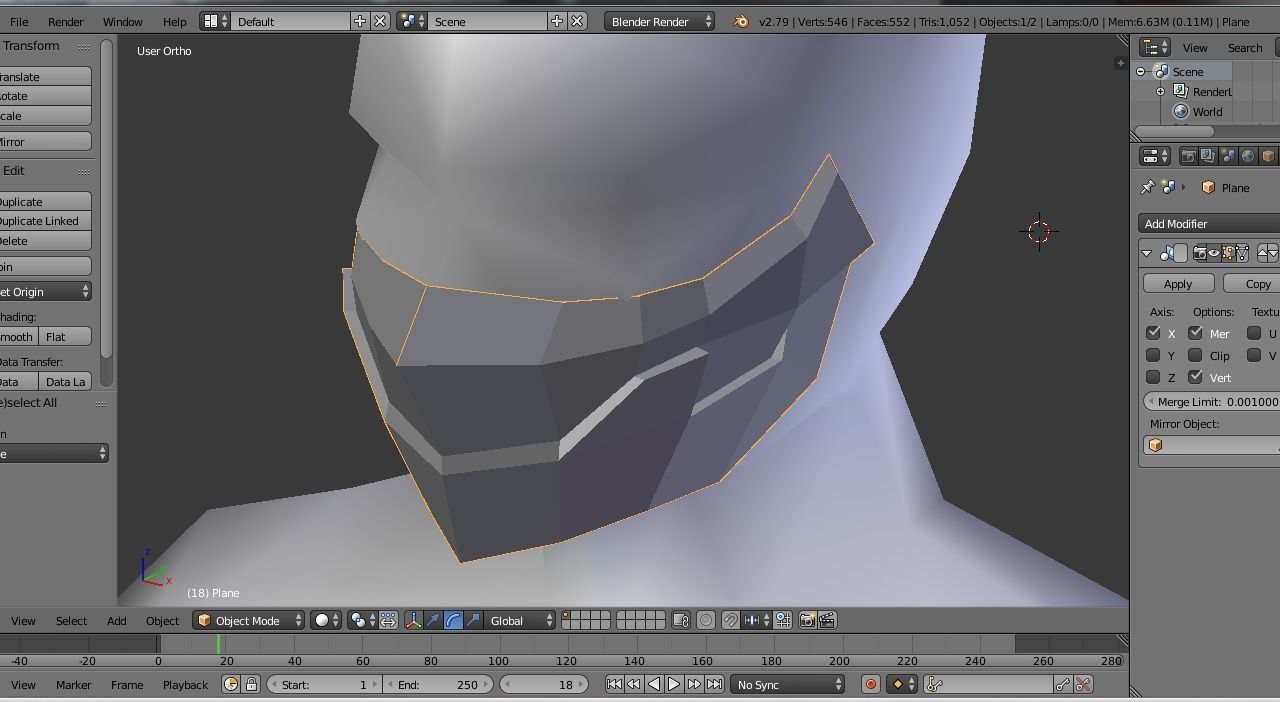Toggle the Vertex Groups option checkbox
The width and height of the screenshot is (1280, 702).
1195,377
